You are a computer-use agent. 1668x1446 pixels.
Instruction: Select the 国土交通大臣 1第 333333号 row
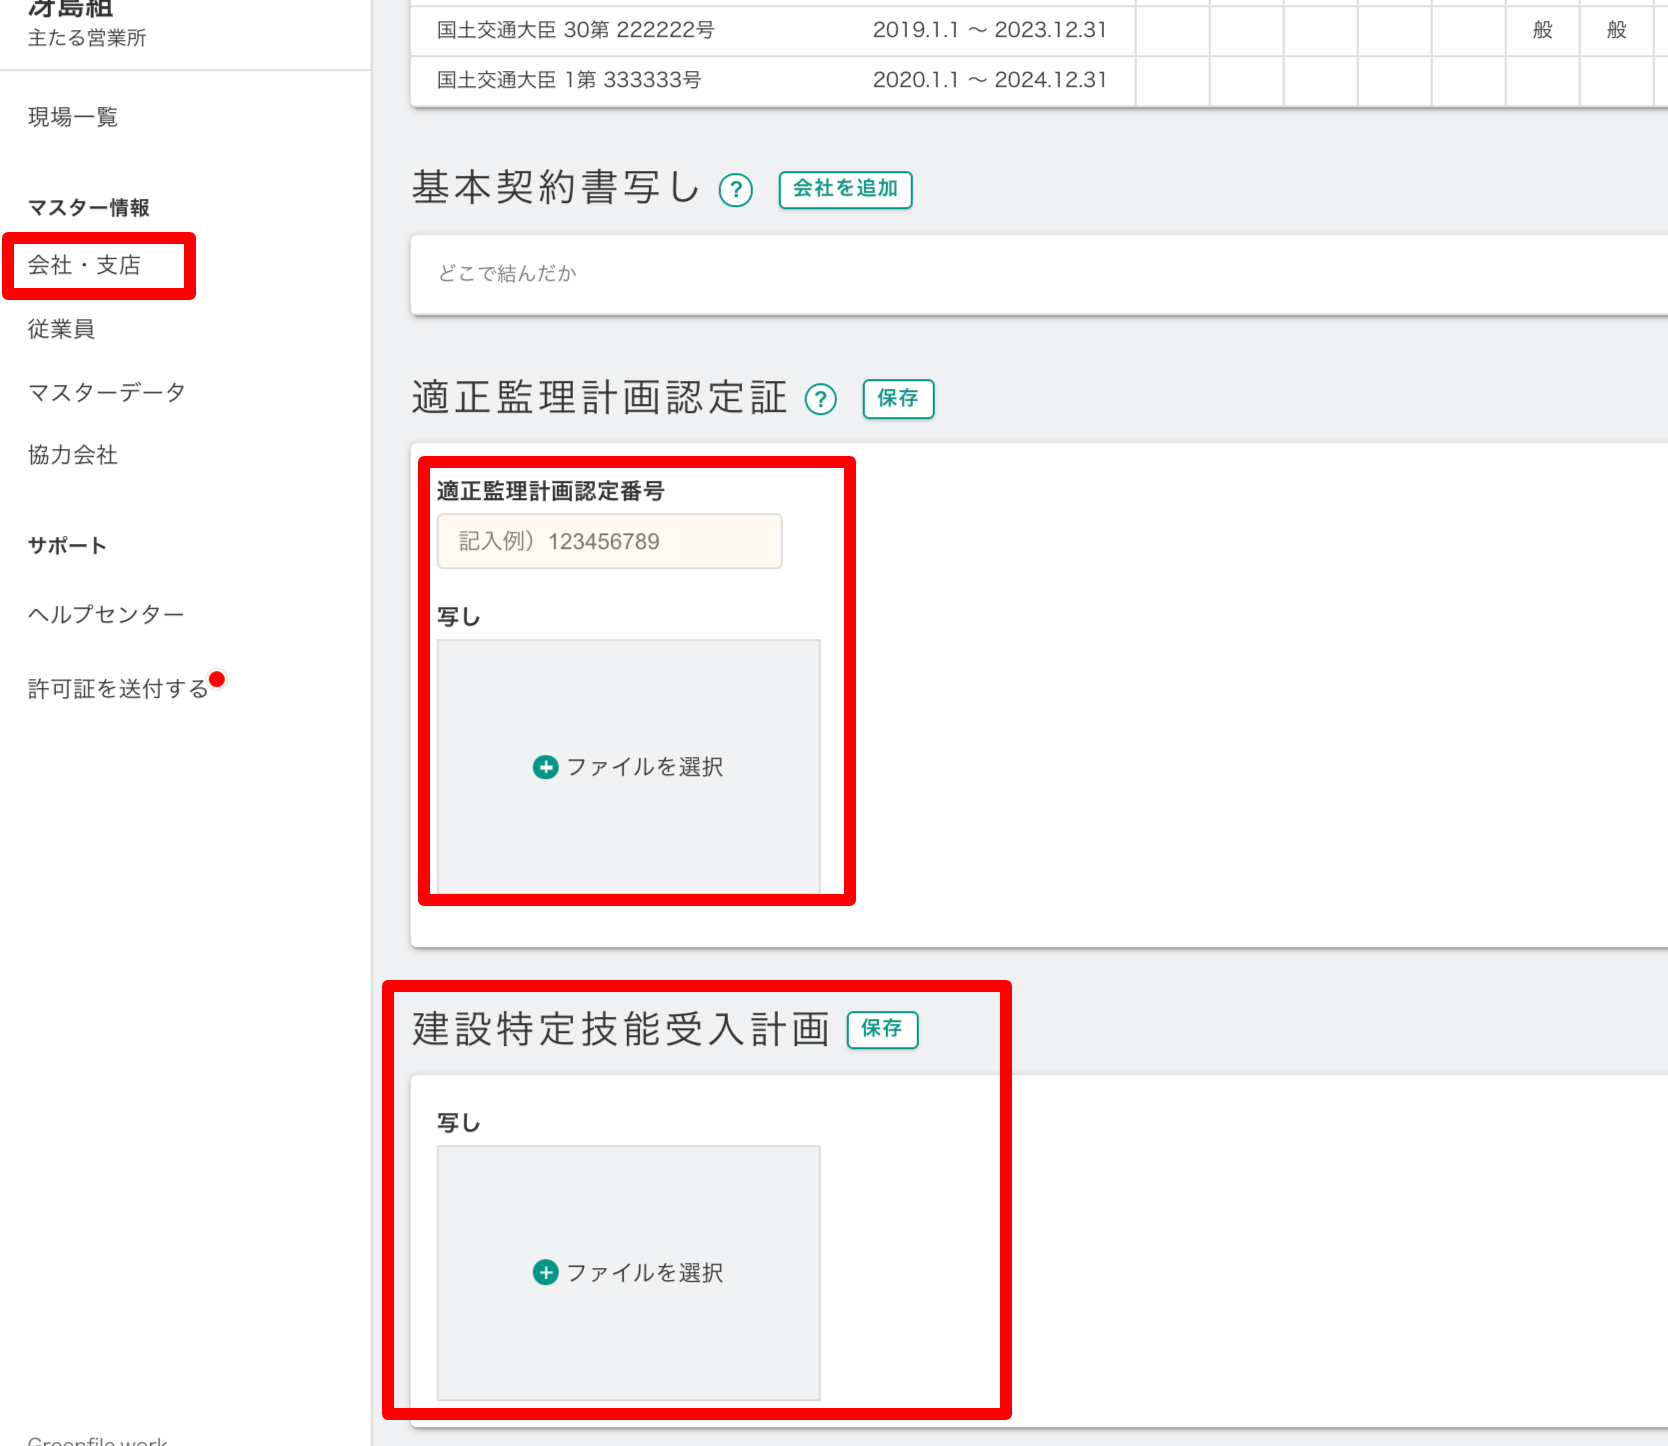tap(1040, 80)
